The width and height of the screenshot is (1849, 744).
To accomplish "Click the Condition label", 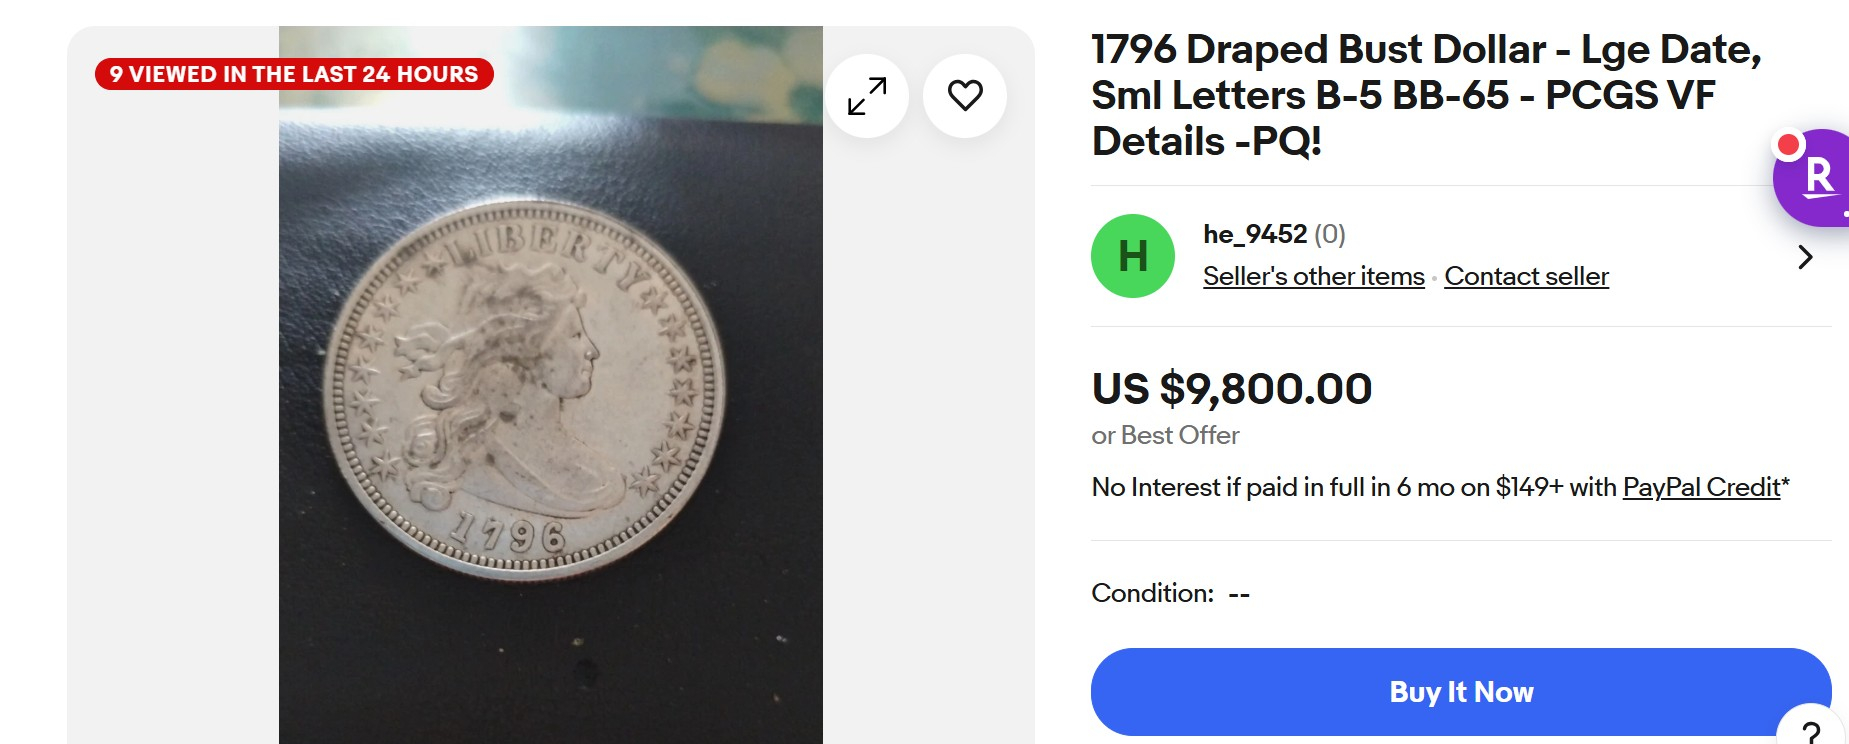I will (1153, 593).
